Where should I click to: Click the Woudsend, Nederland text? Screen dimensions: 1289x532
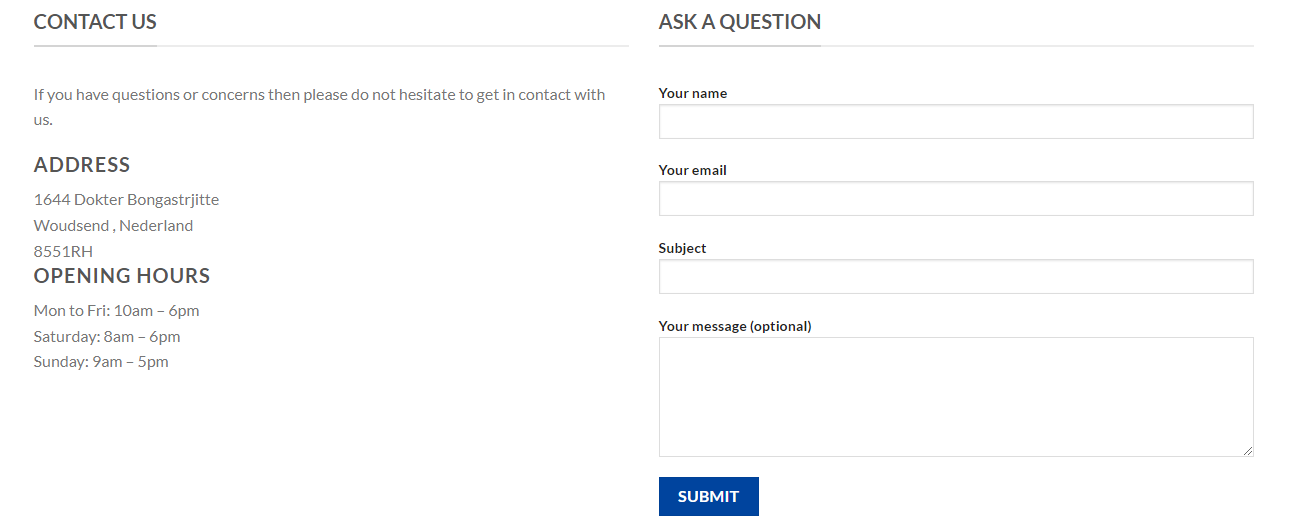pyautogui.click(x=113, y=225)
